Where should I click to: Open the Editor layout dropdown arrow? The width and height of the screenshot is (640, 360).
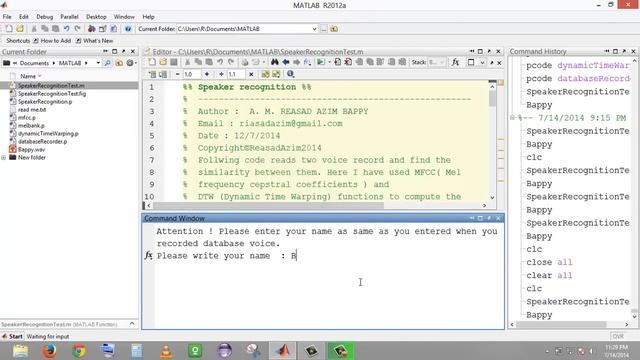[x=482, y=62]
